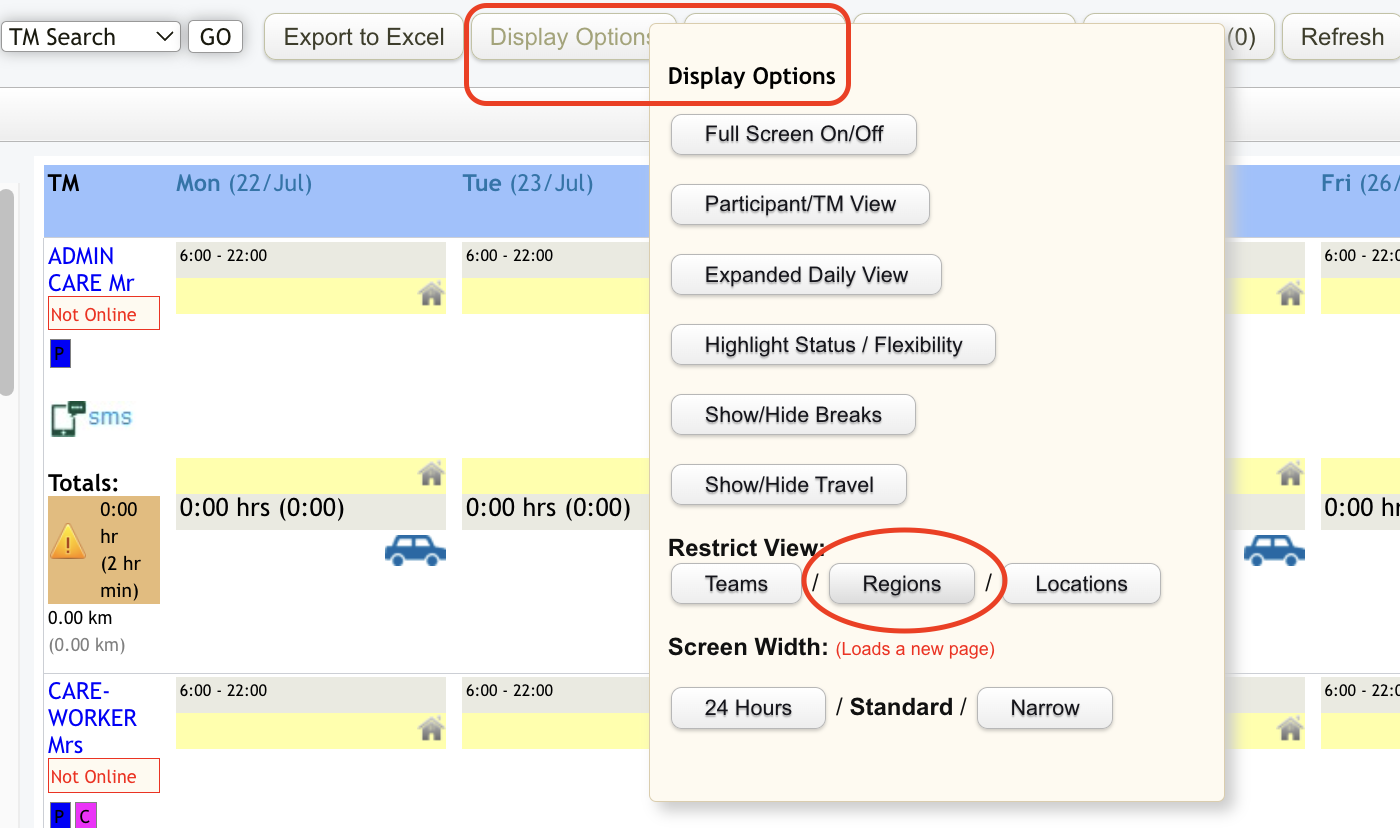Toggle Full Screen On/Off
Viewport: 1400px width, 828px height.
(793, 134)
